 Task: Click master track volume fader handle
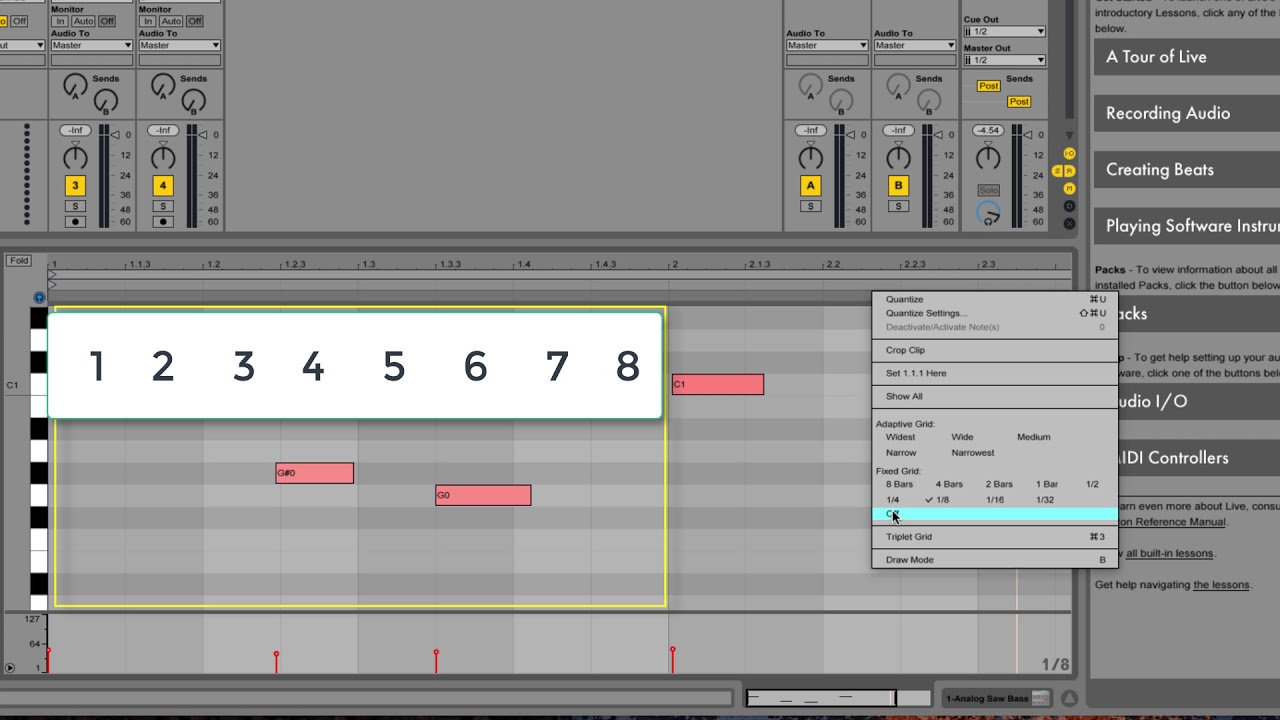point(1028,135)
